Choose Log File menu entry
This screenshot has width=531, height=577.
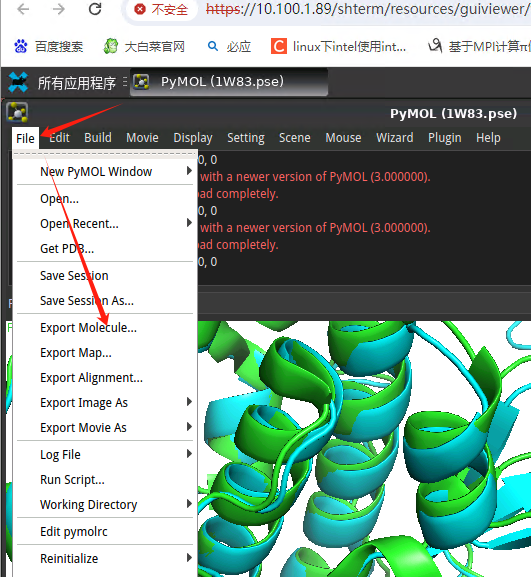pos(105,454)
